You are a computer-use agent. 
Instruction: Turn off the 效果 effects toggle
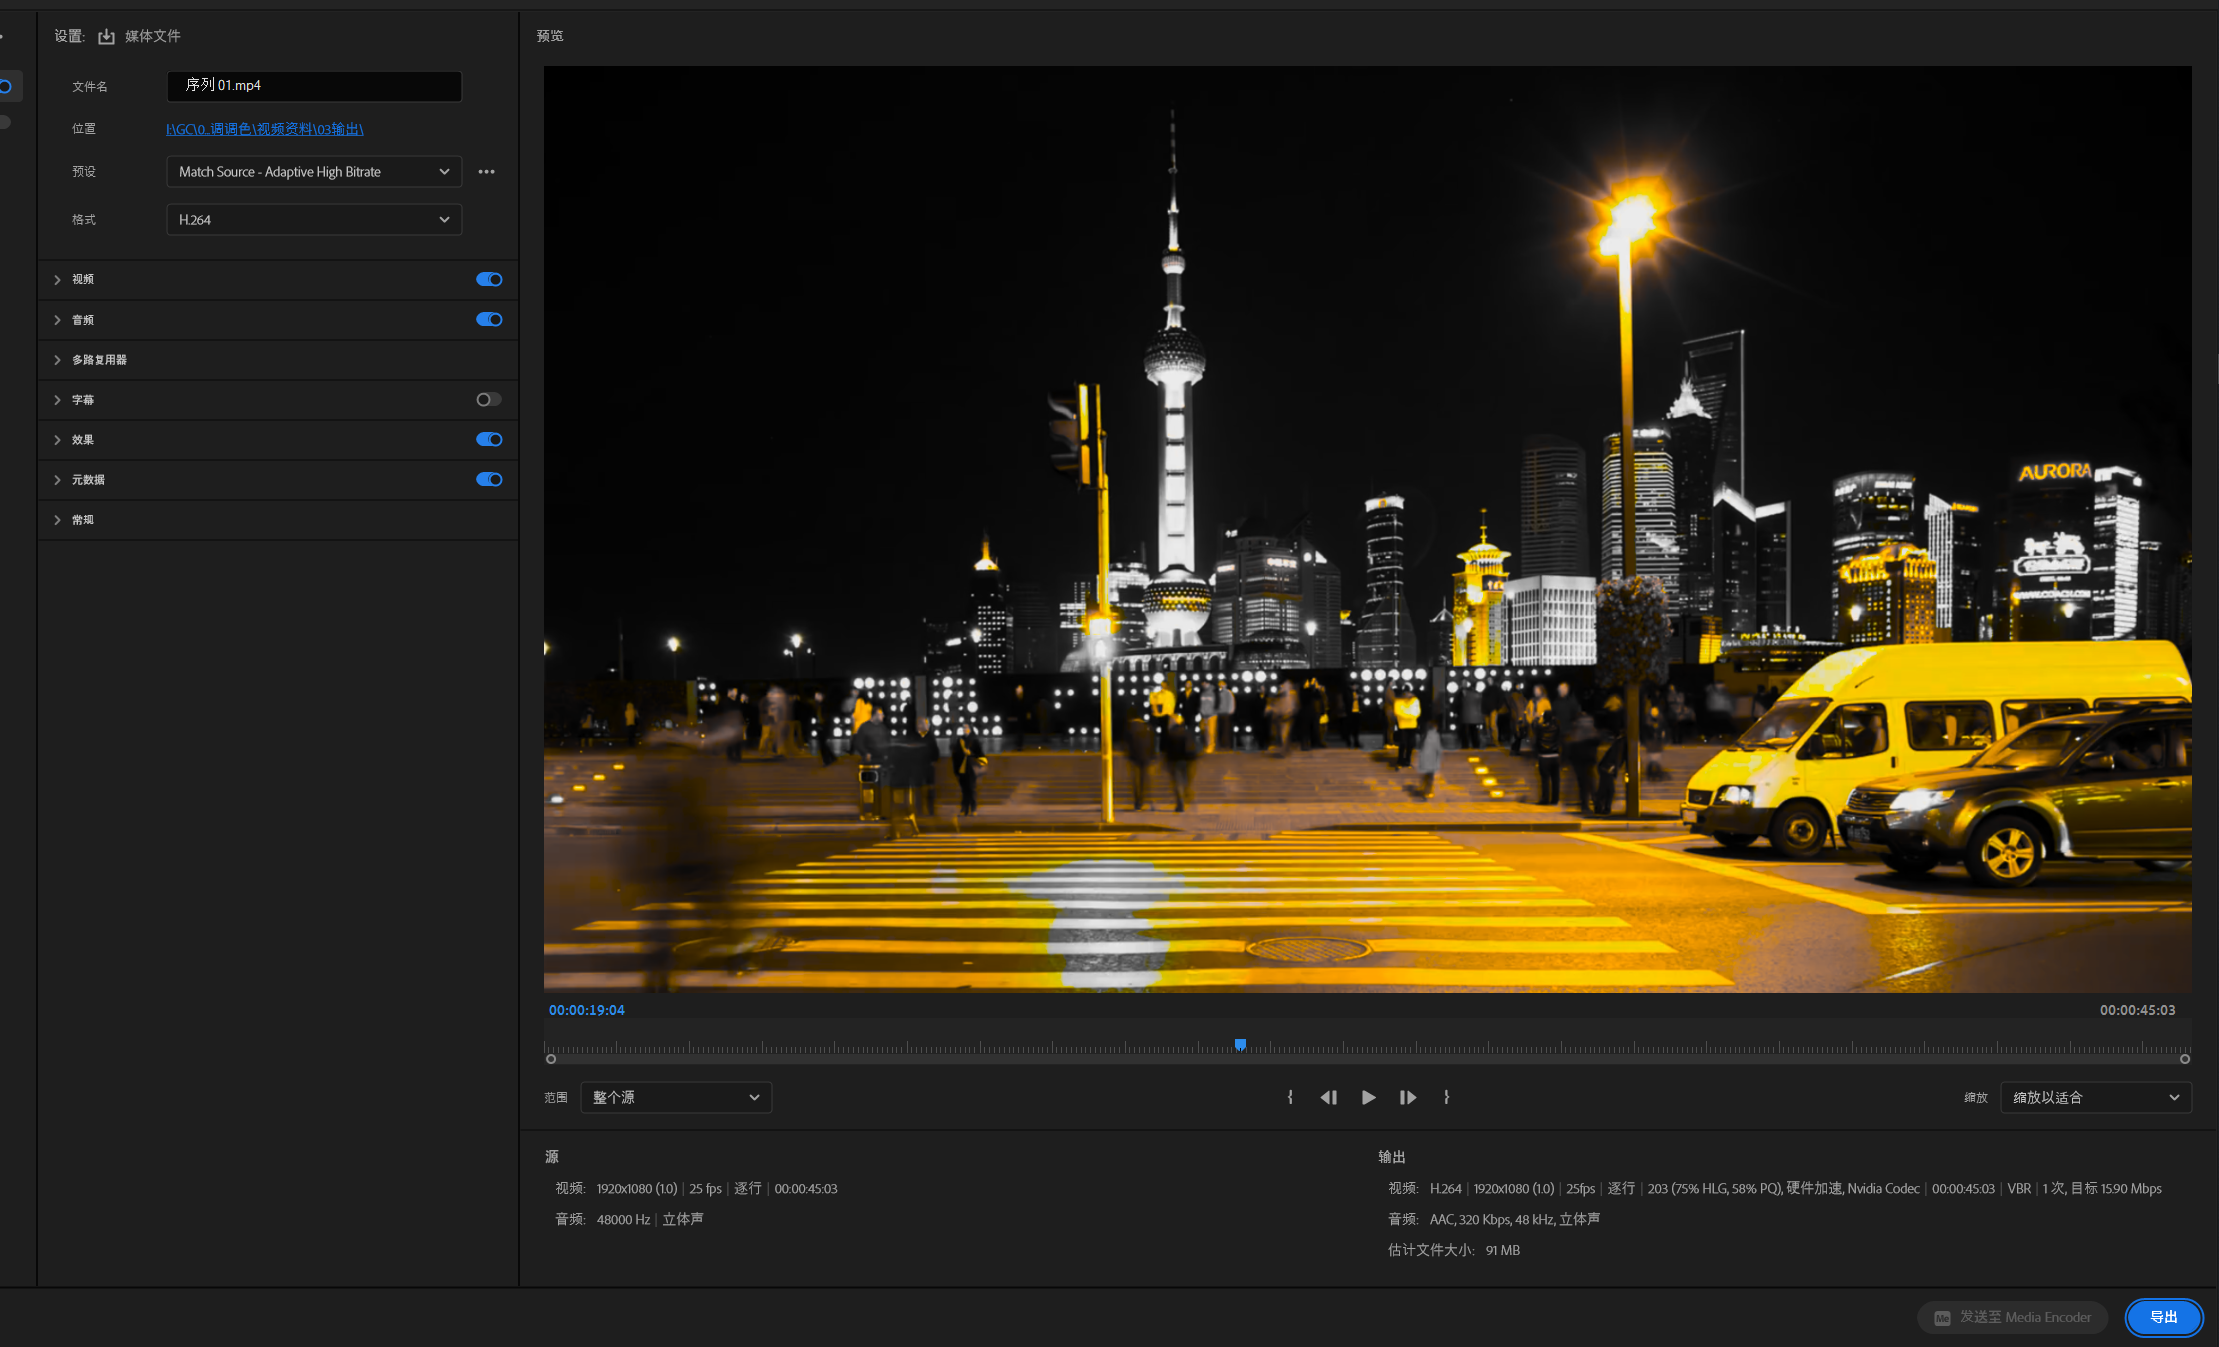point(489,439)
